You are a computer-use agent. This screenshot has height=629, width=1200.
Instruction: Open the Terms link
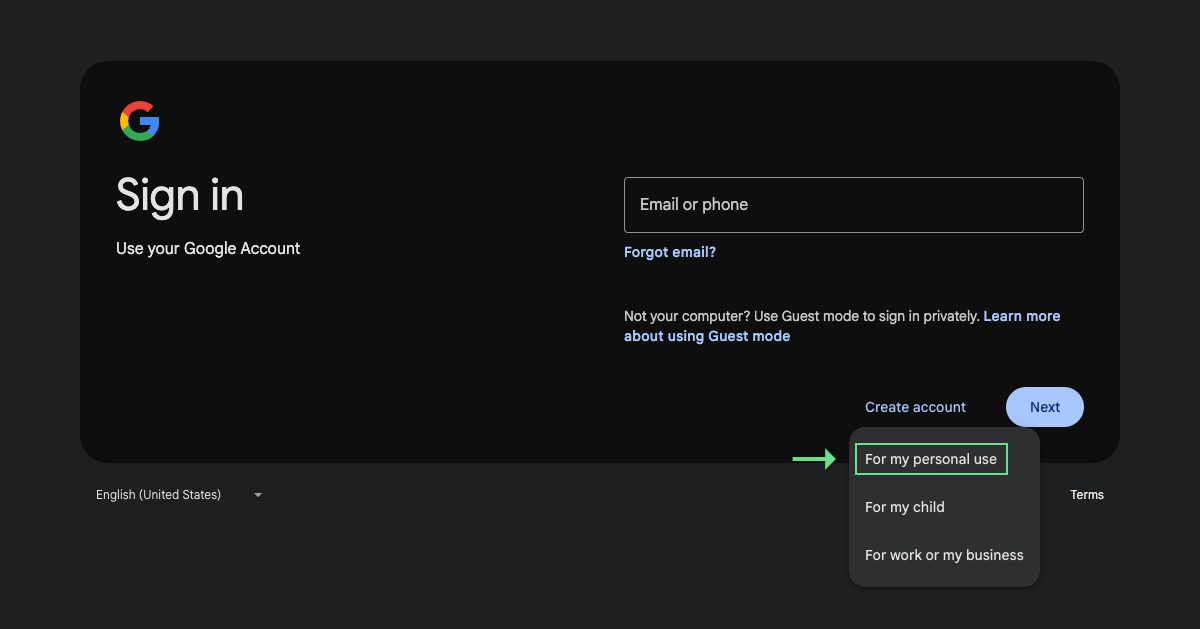pos(1087,495)
